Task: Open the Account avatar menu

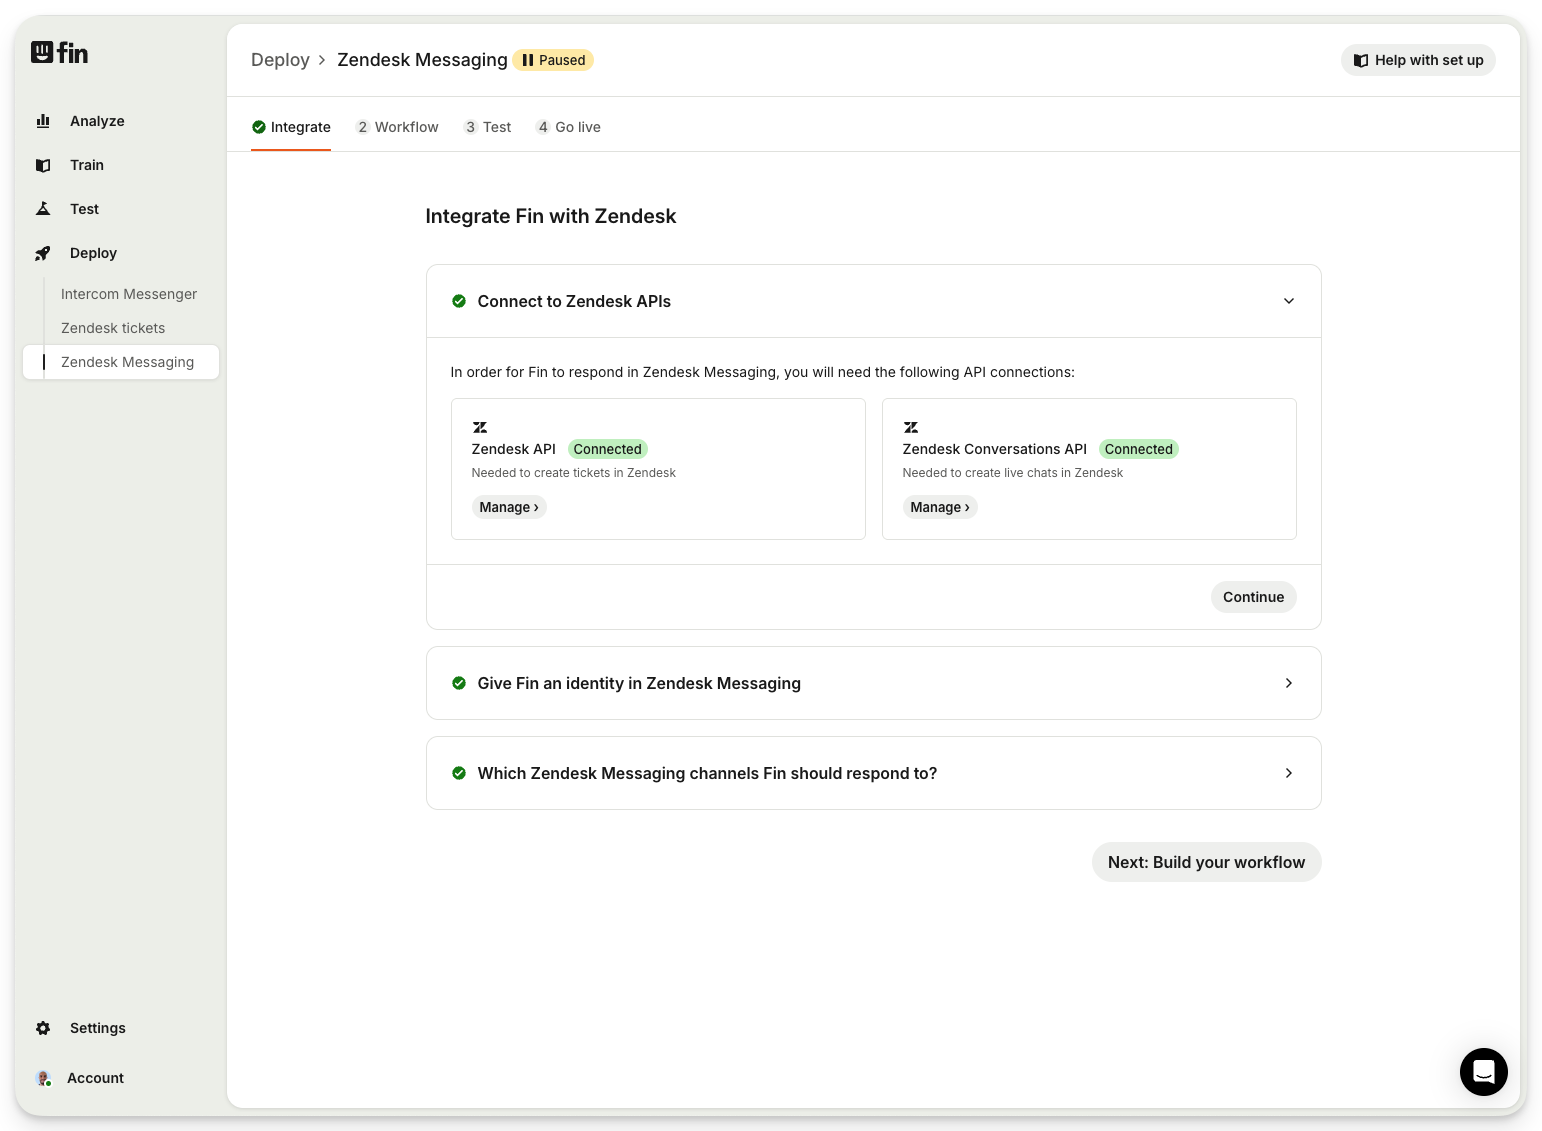Action: (44, 1078)
